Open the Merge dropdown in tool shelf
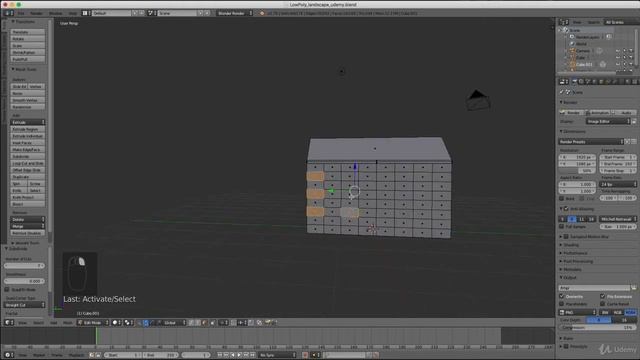This screenshot has width=640, height=360. click(x=27, y=226)
